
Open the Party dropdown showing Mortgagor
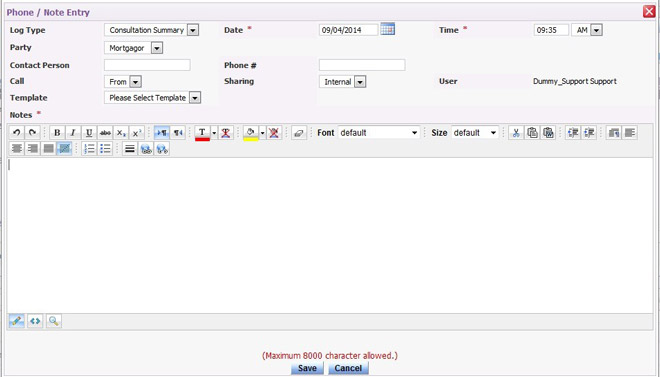point(133,48)
